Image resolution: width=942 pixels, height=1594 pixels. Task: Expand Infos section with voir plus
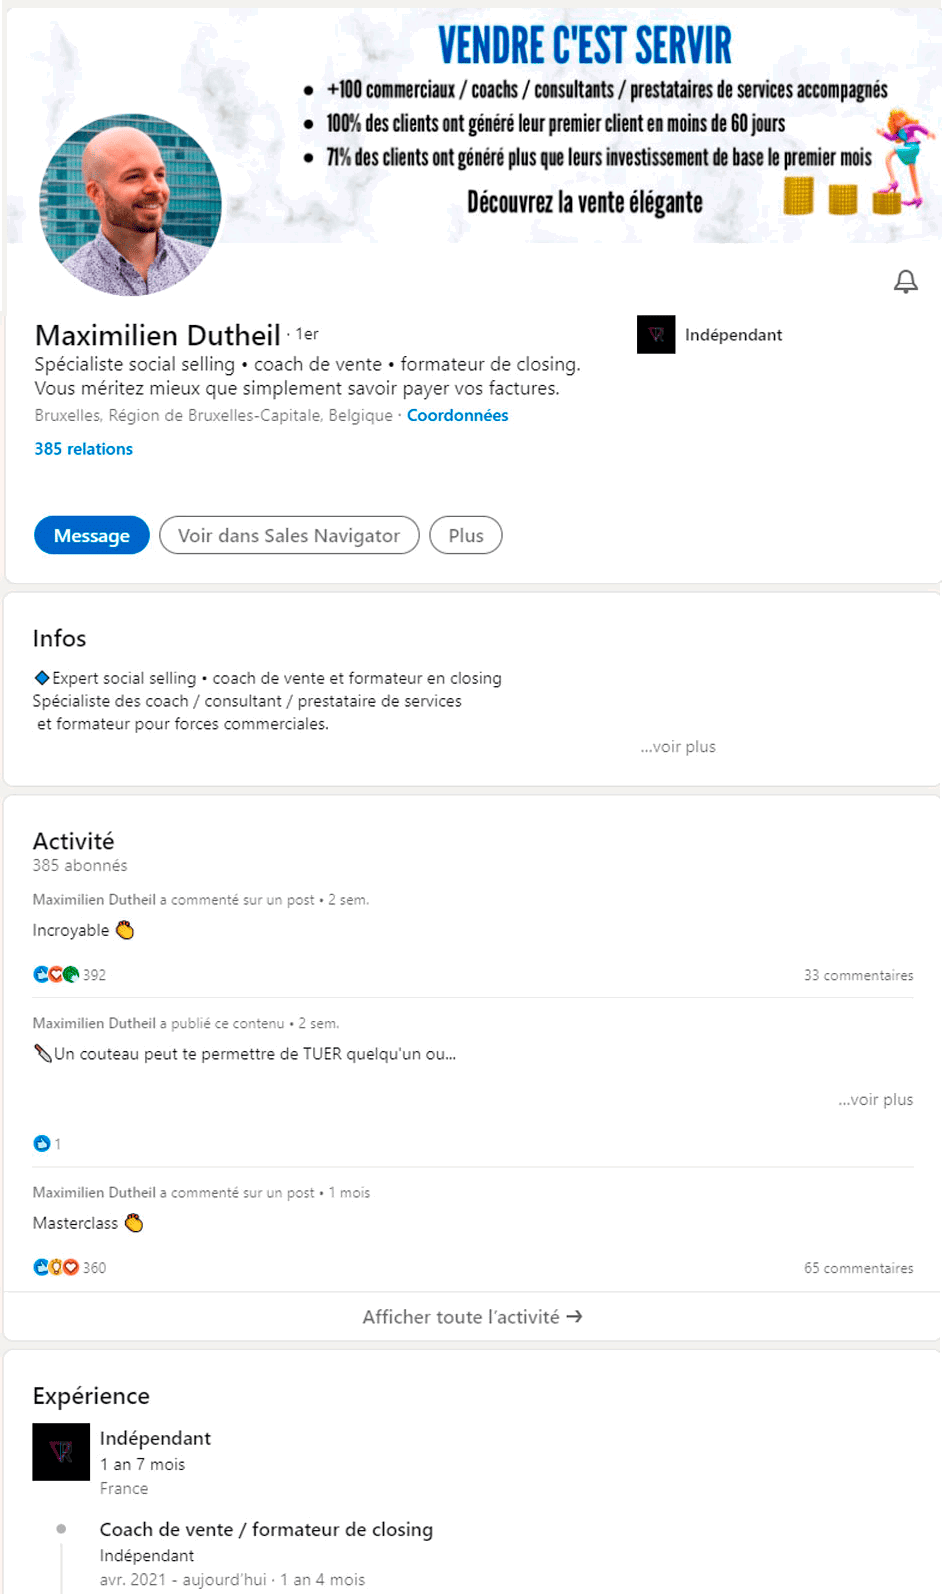point(678,746)
